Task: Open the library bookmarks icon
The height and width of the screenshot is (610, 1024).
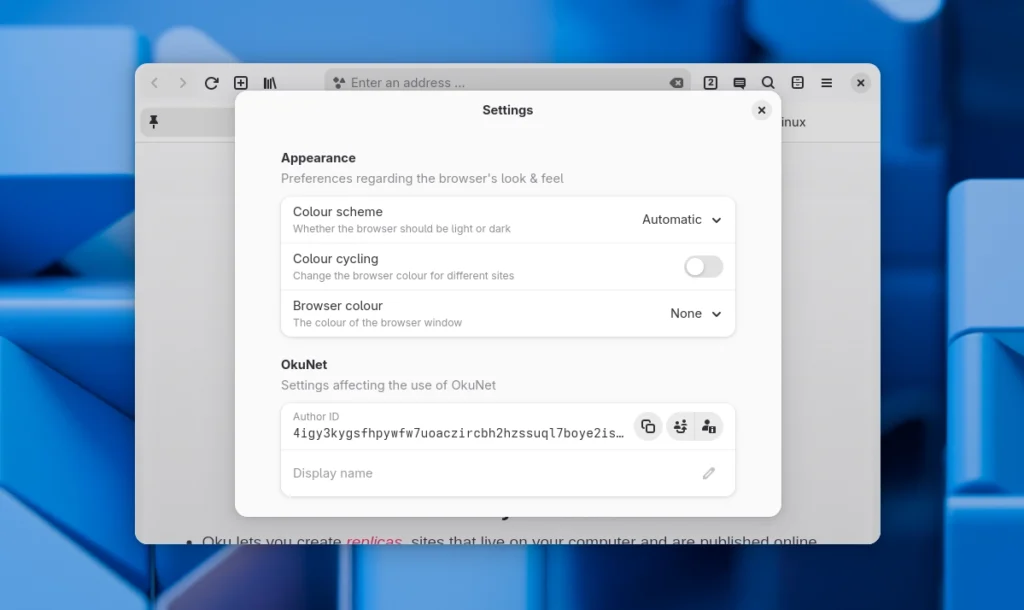Action: [x=270, y=83]
